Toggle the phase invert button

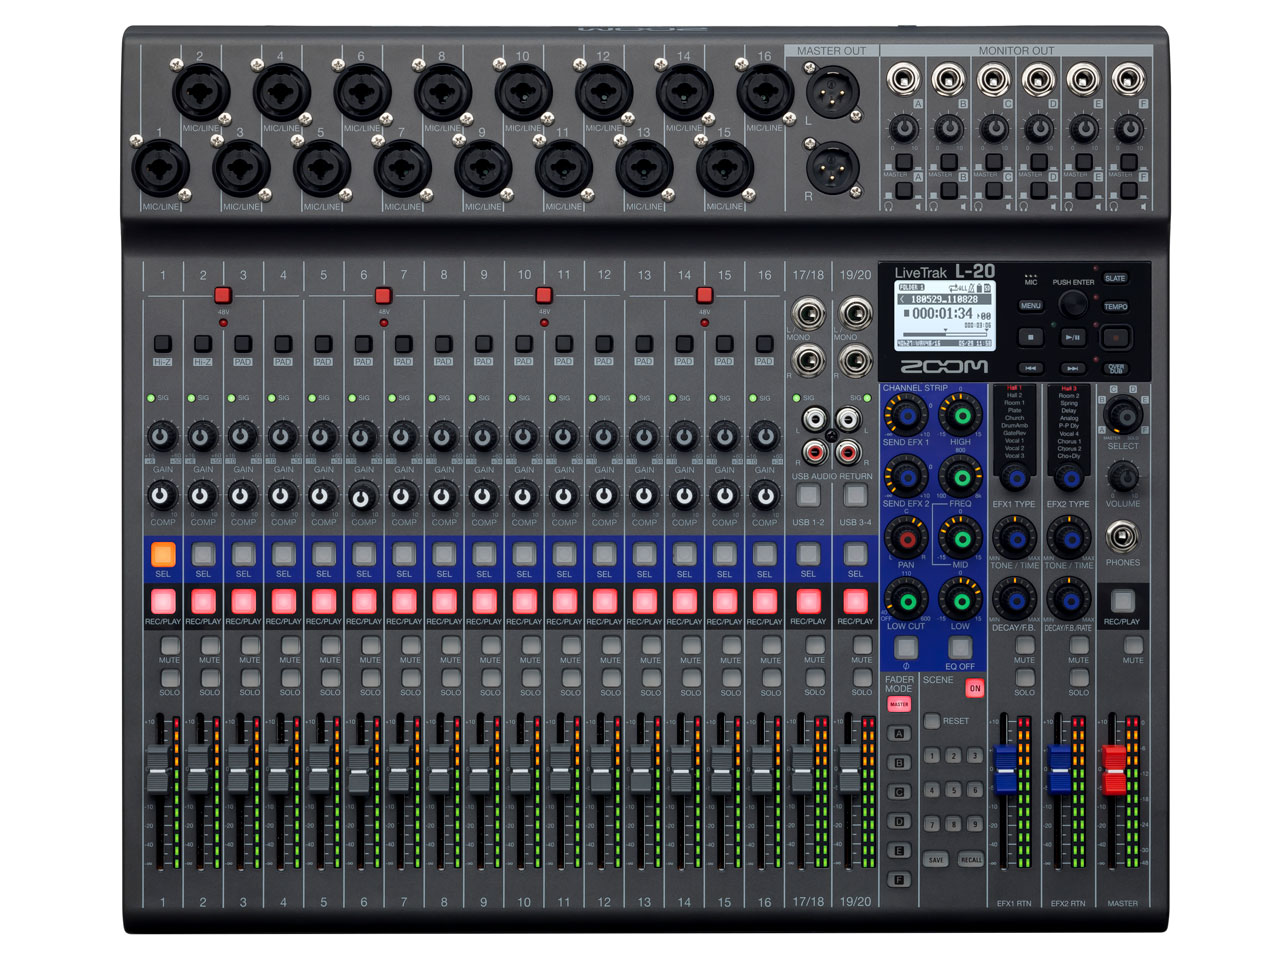pos(905,648)
